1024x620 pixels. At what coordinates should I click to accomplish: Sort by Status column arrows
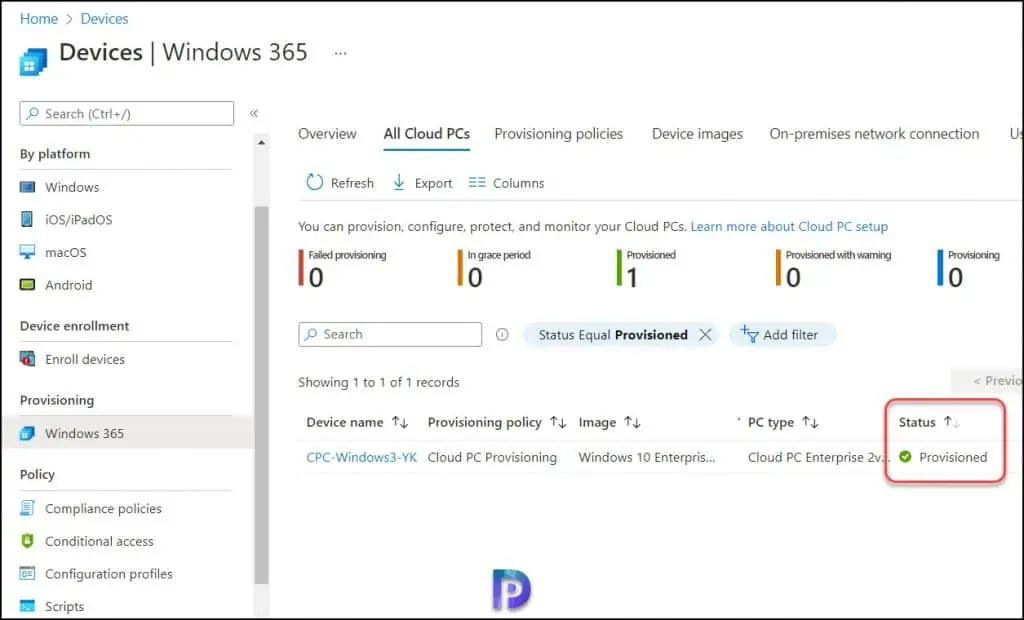tap(952, 422)
